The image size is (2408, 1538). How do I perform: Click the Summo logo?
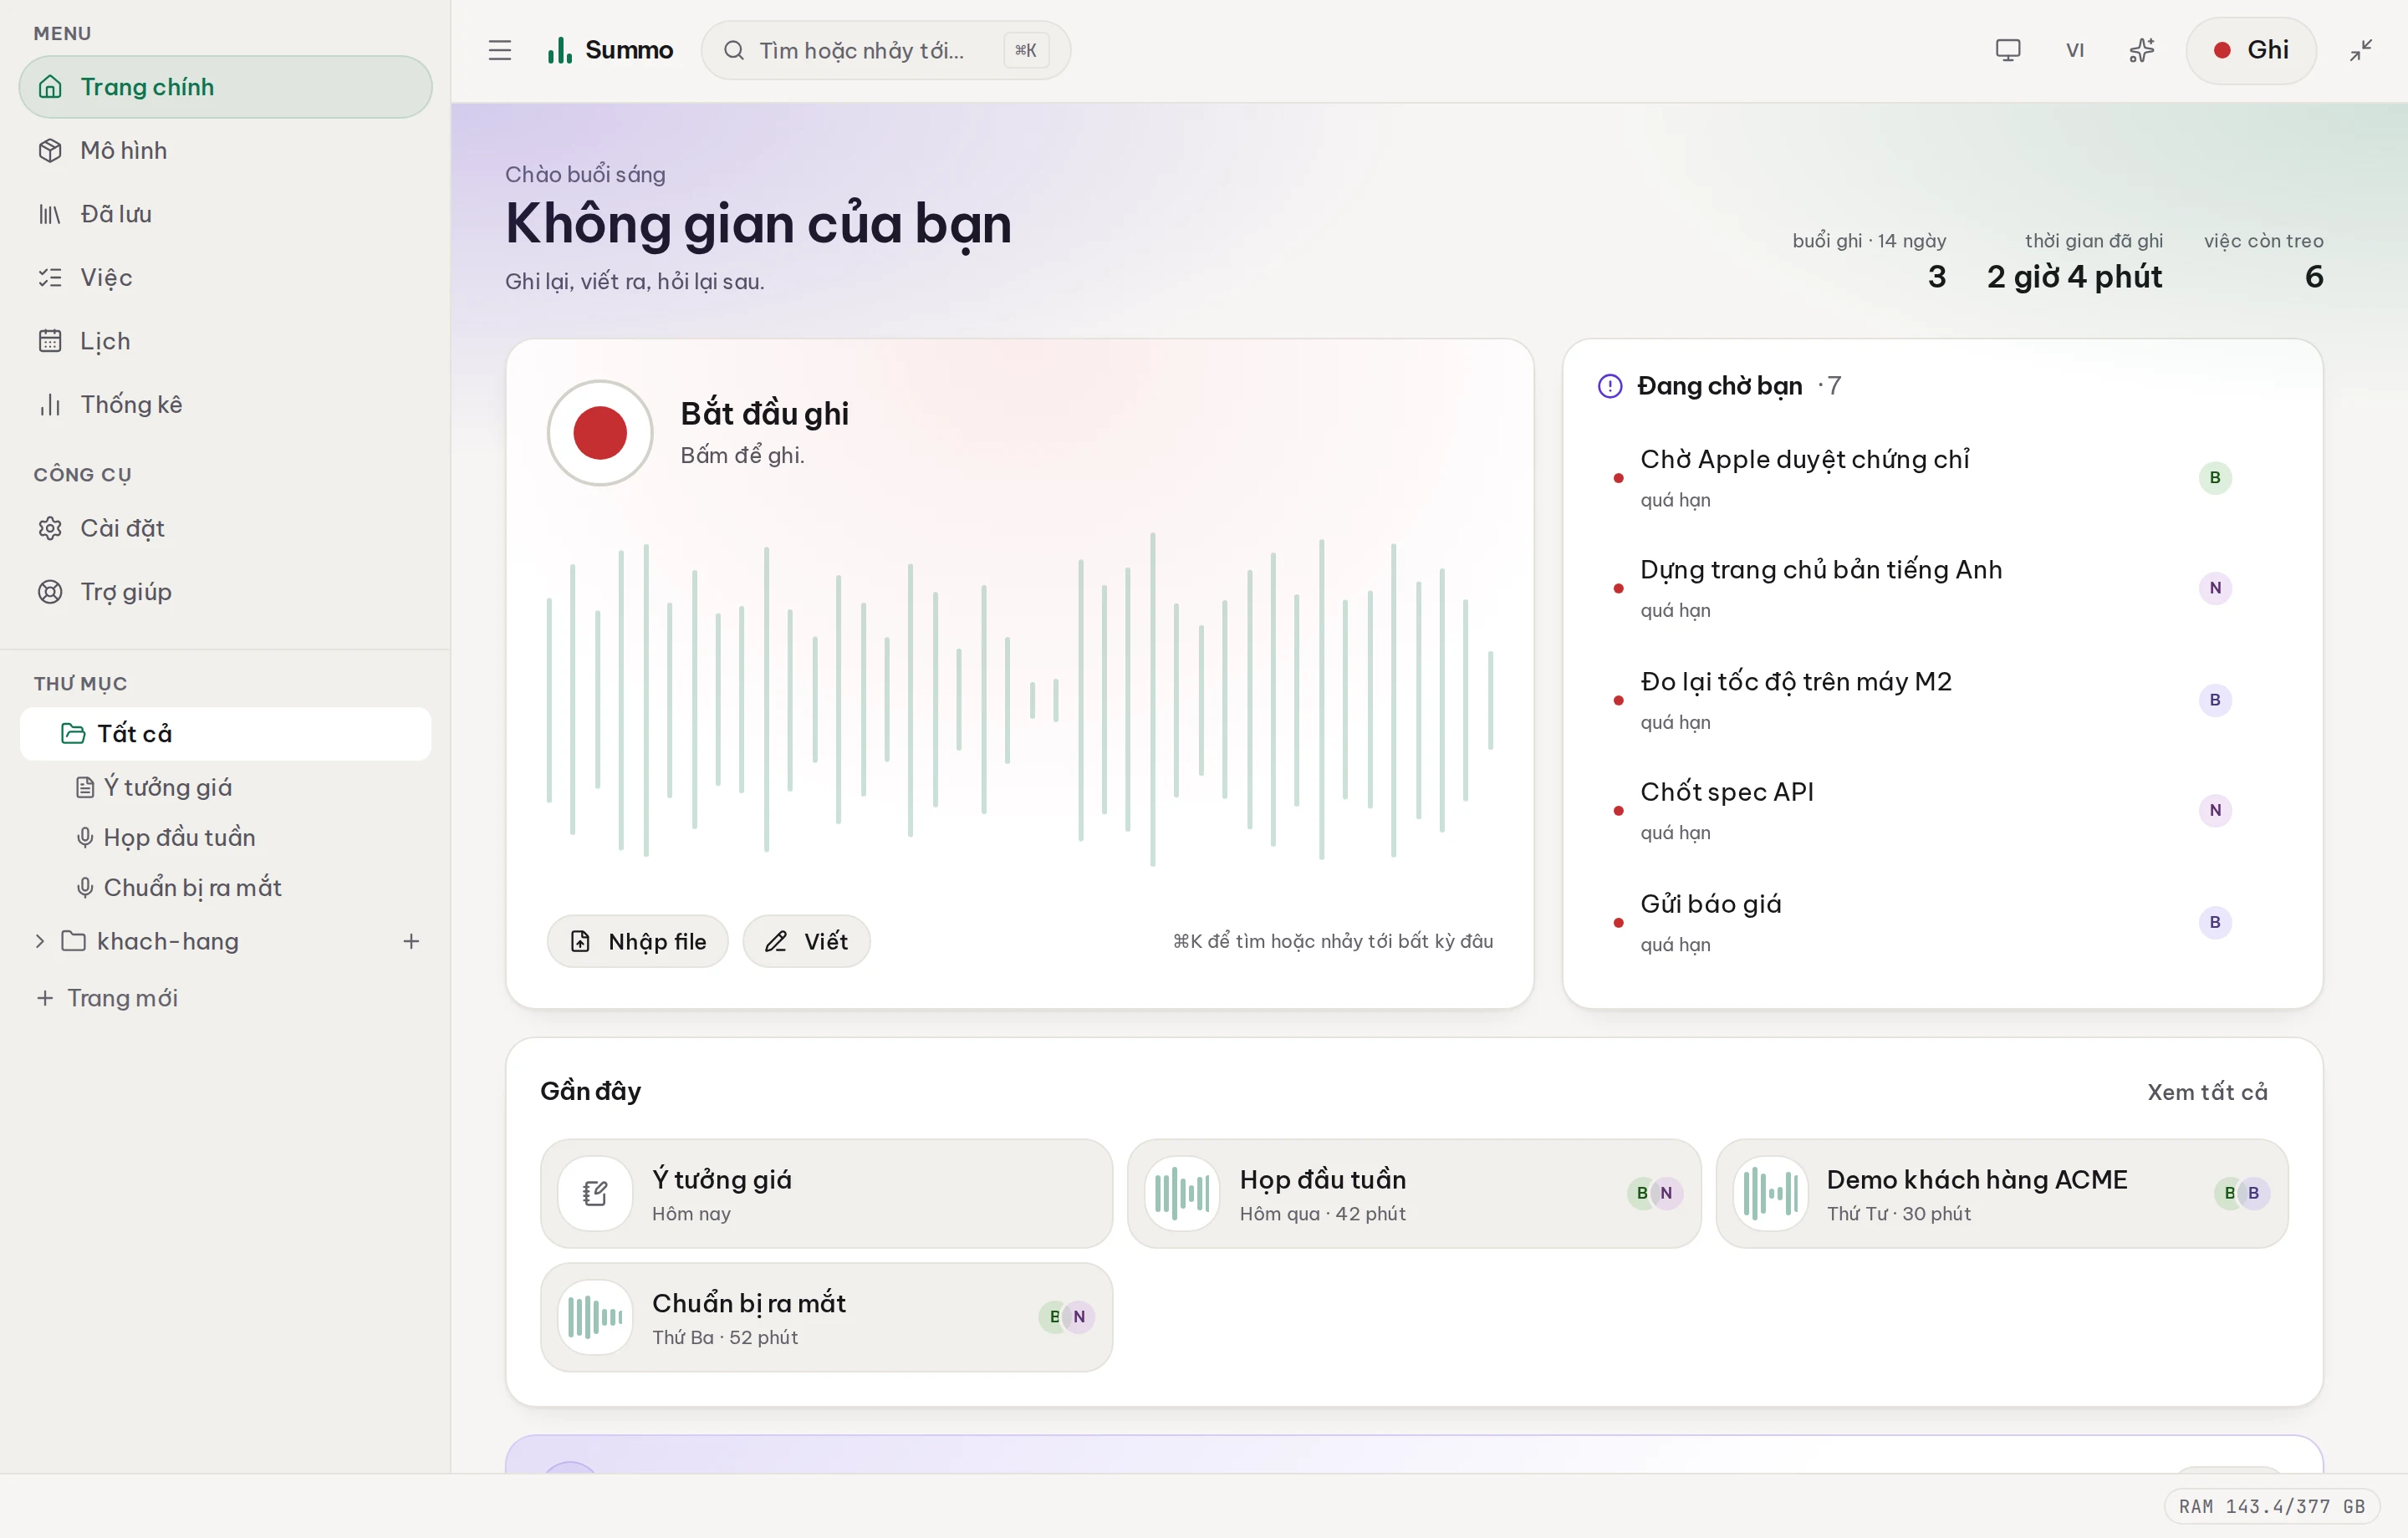click(610, 50)
